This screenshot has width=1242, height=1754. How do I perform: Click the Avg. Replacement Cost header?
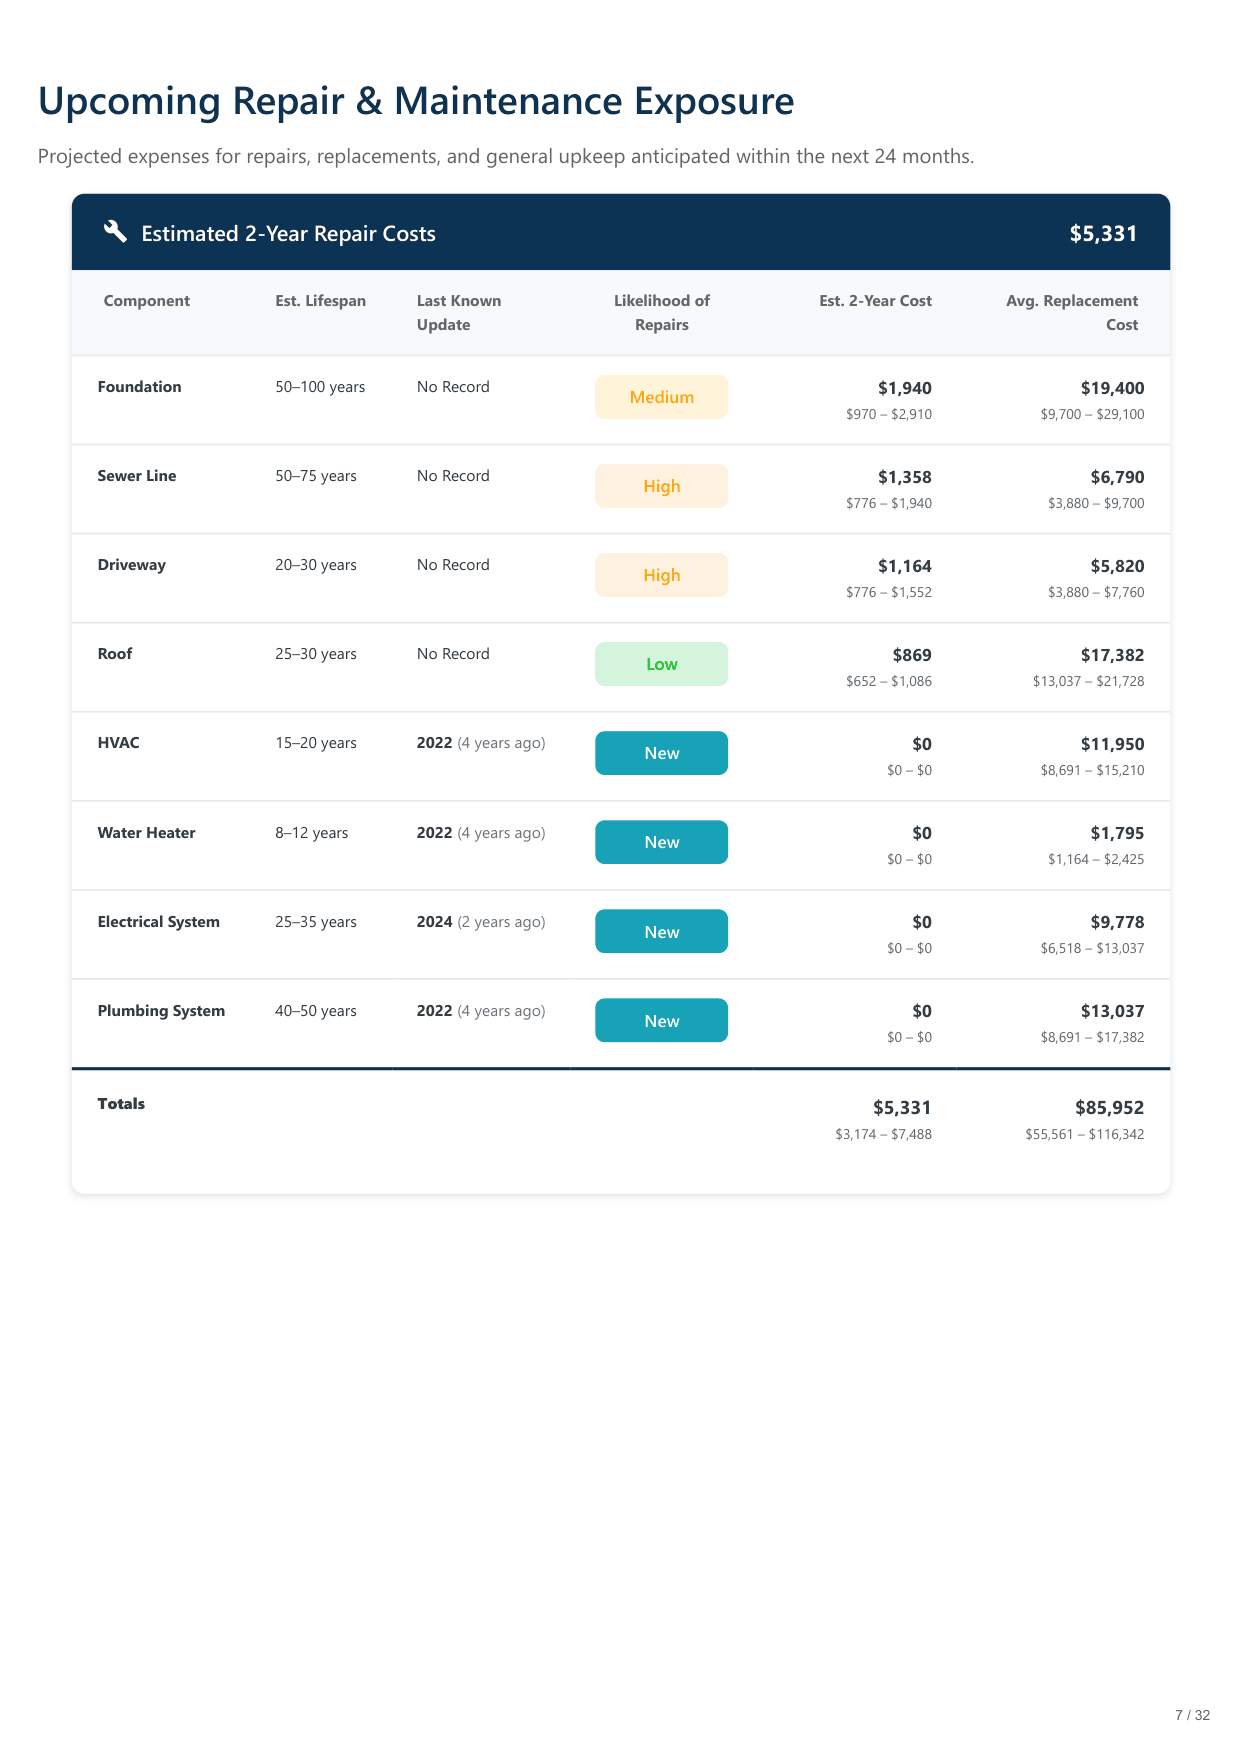pos(1072,313)
